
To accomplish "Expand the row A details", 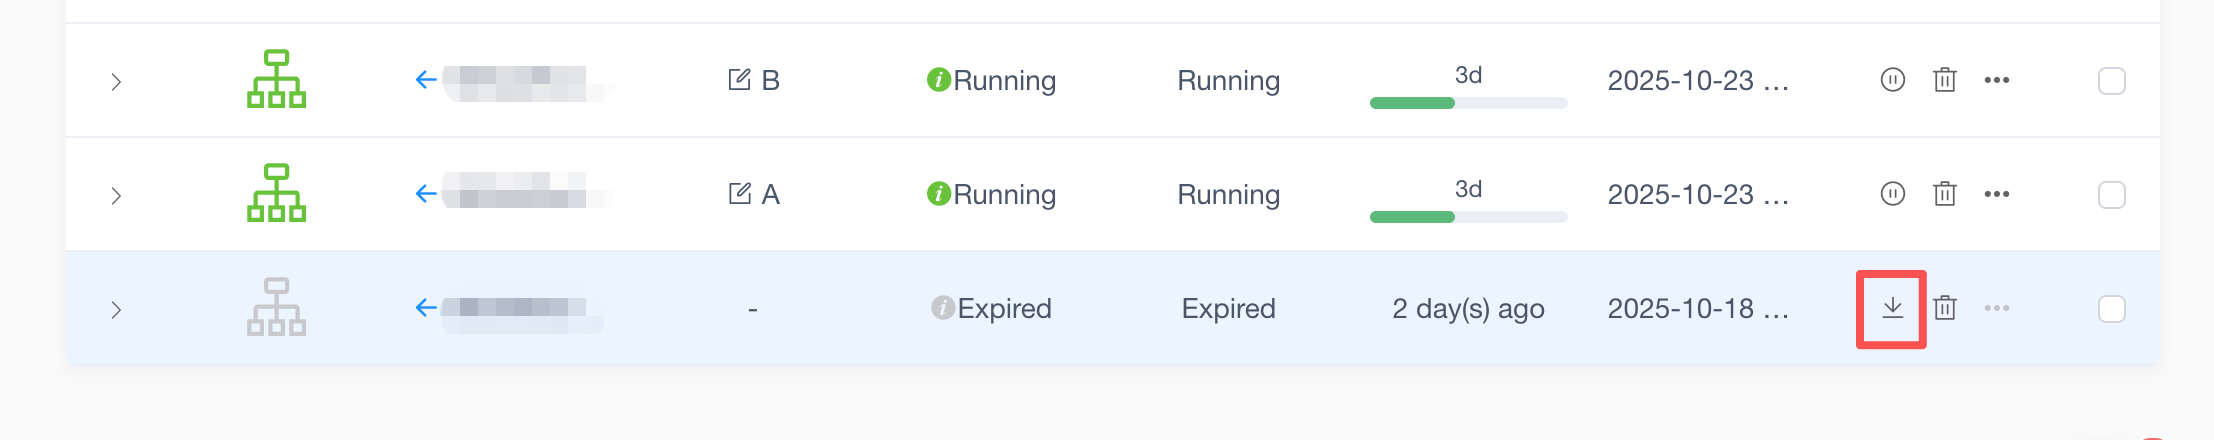I will coord(116,196).
